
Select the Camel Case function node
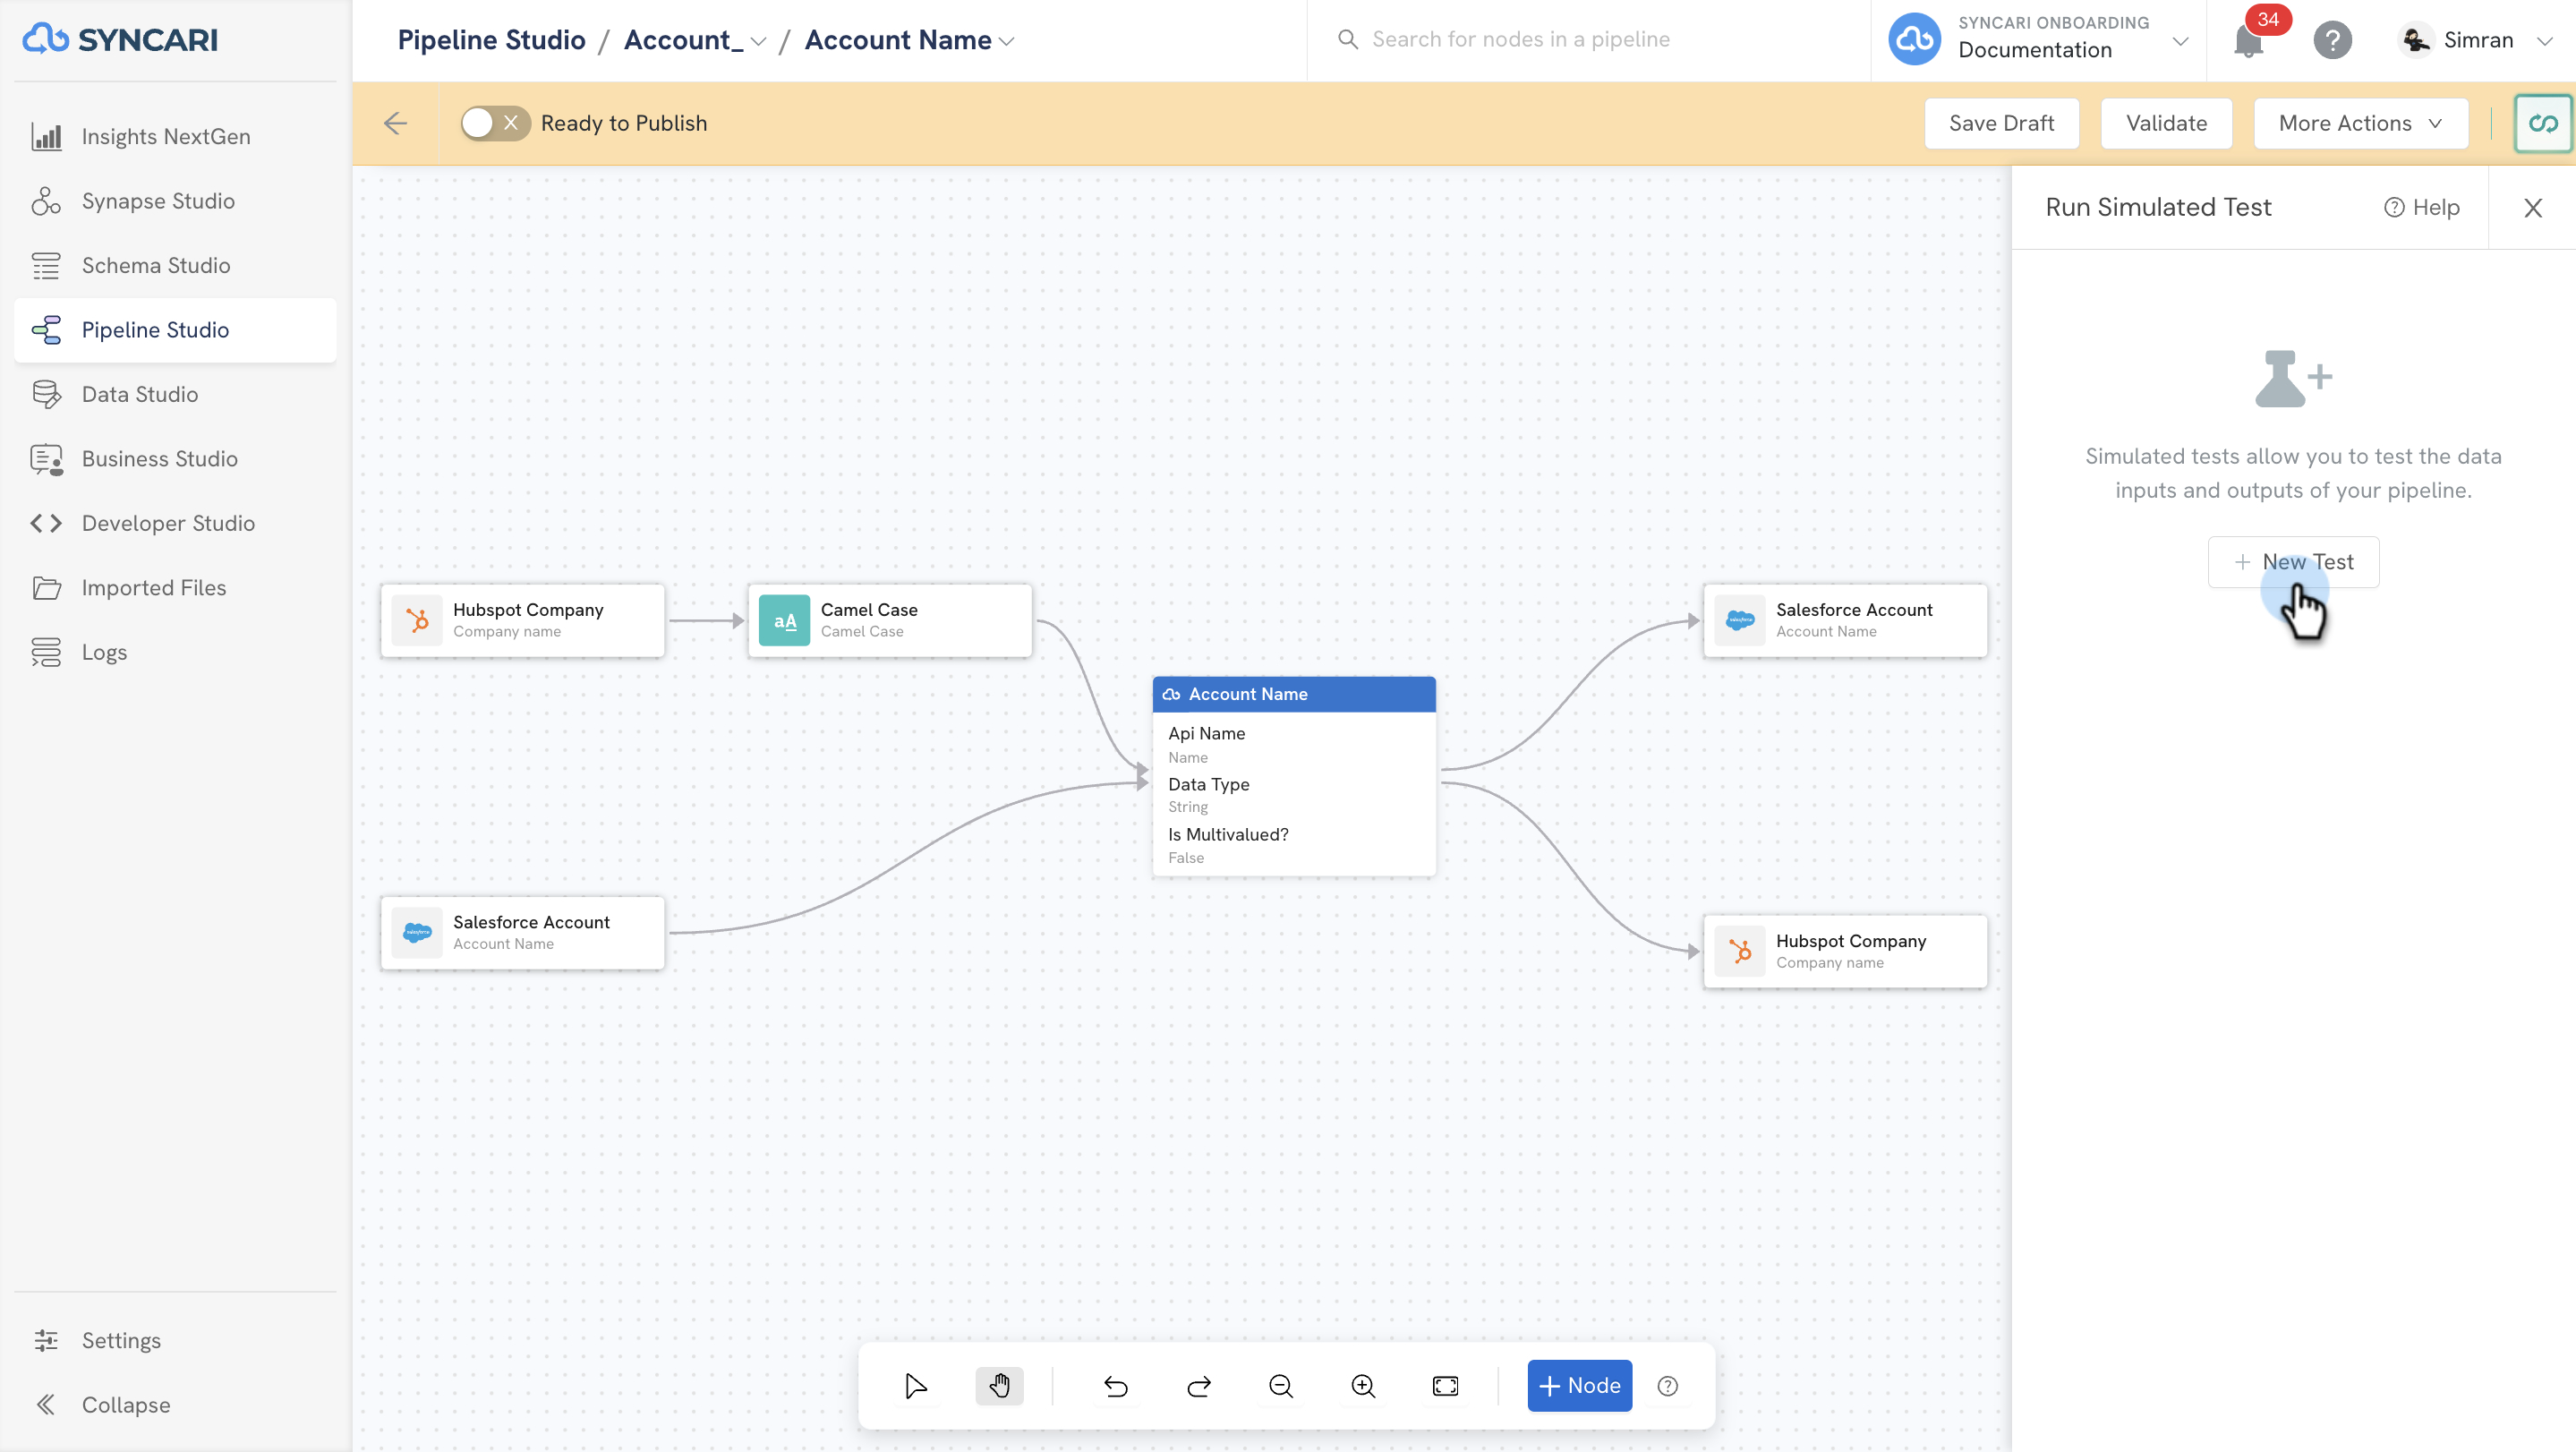point(890,621)
